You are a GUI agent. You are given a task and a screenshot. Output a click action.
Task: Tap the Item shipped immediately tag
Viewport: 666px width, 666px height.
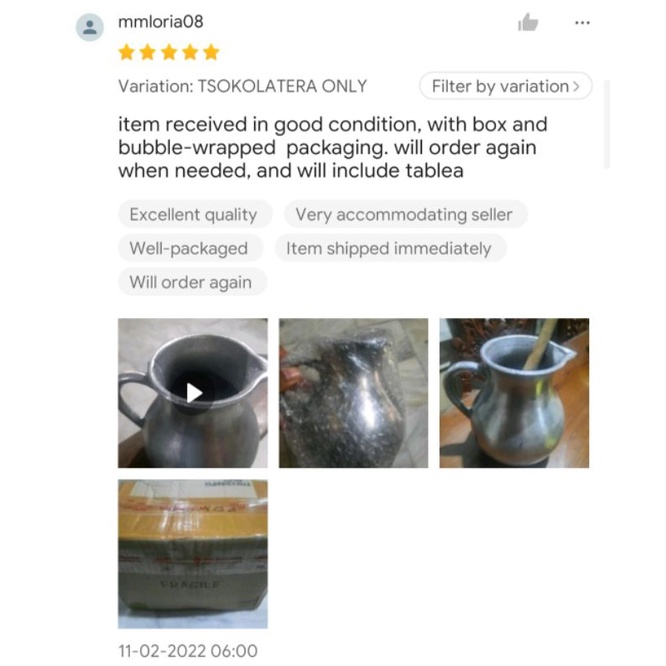click(x=389, y=248)
